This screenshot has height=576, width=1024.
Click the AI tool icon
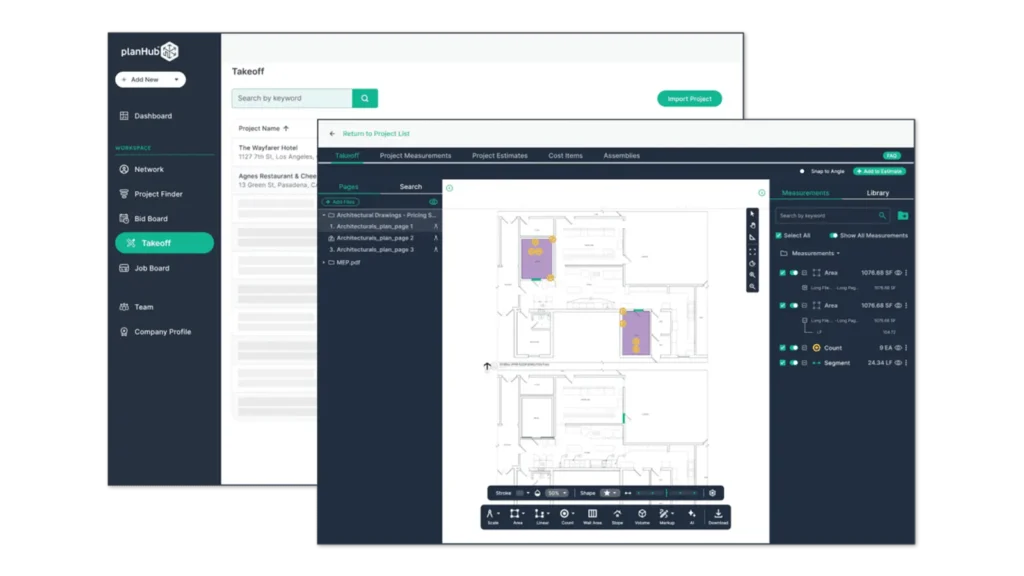[692, 516]
